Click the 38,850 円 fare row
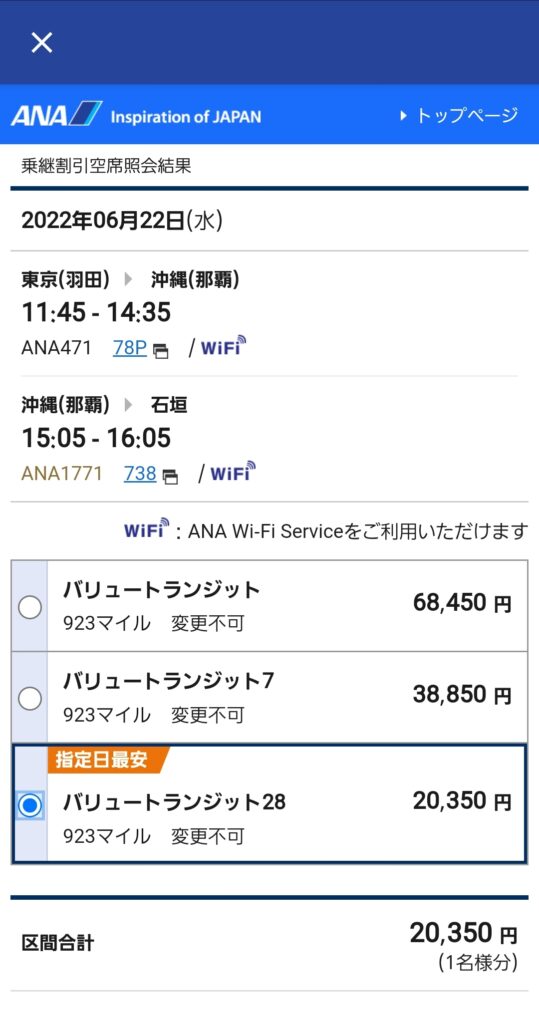This screenshot has width=539, height=1024. [269, 697]
